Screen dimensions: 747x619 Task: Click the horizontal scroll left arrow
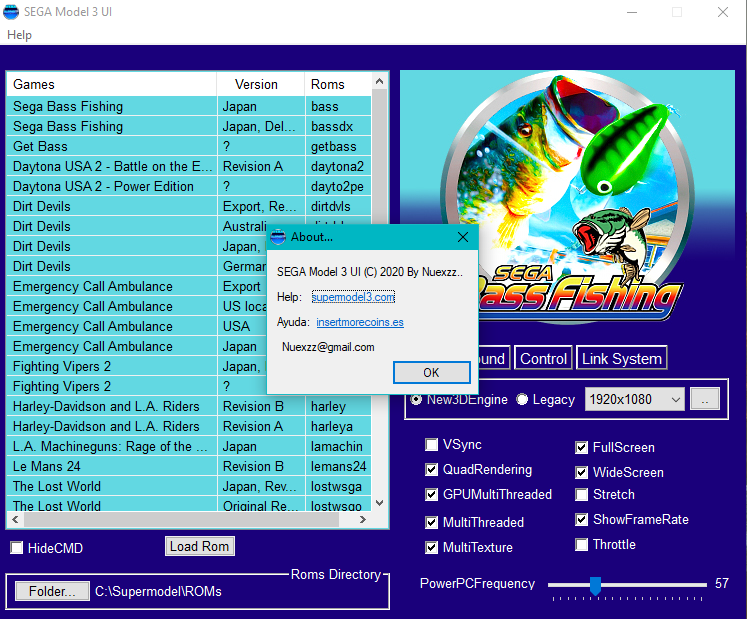point(16,519)
